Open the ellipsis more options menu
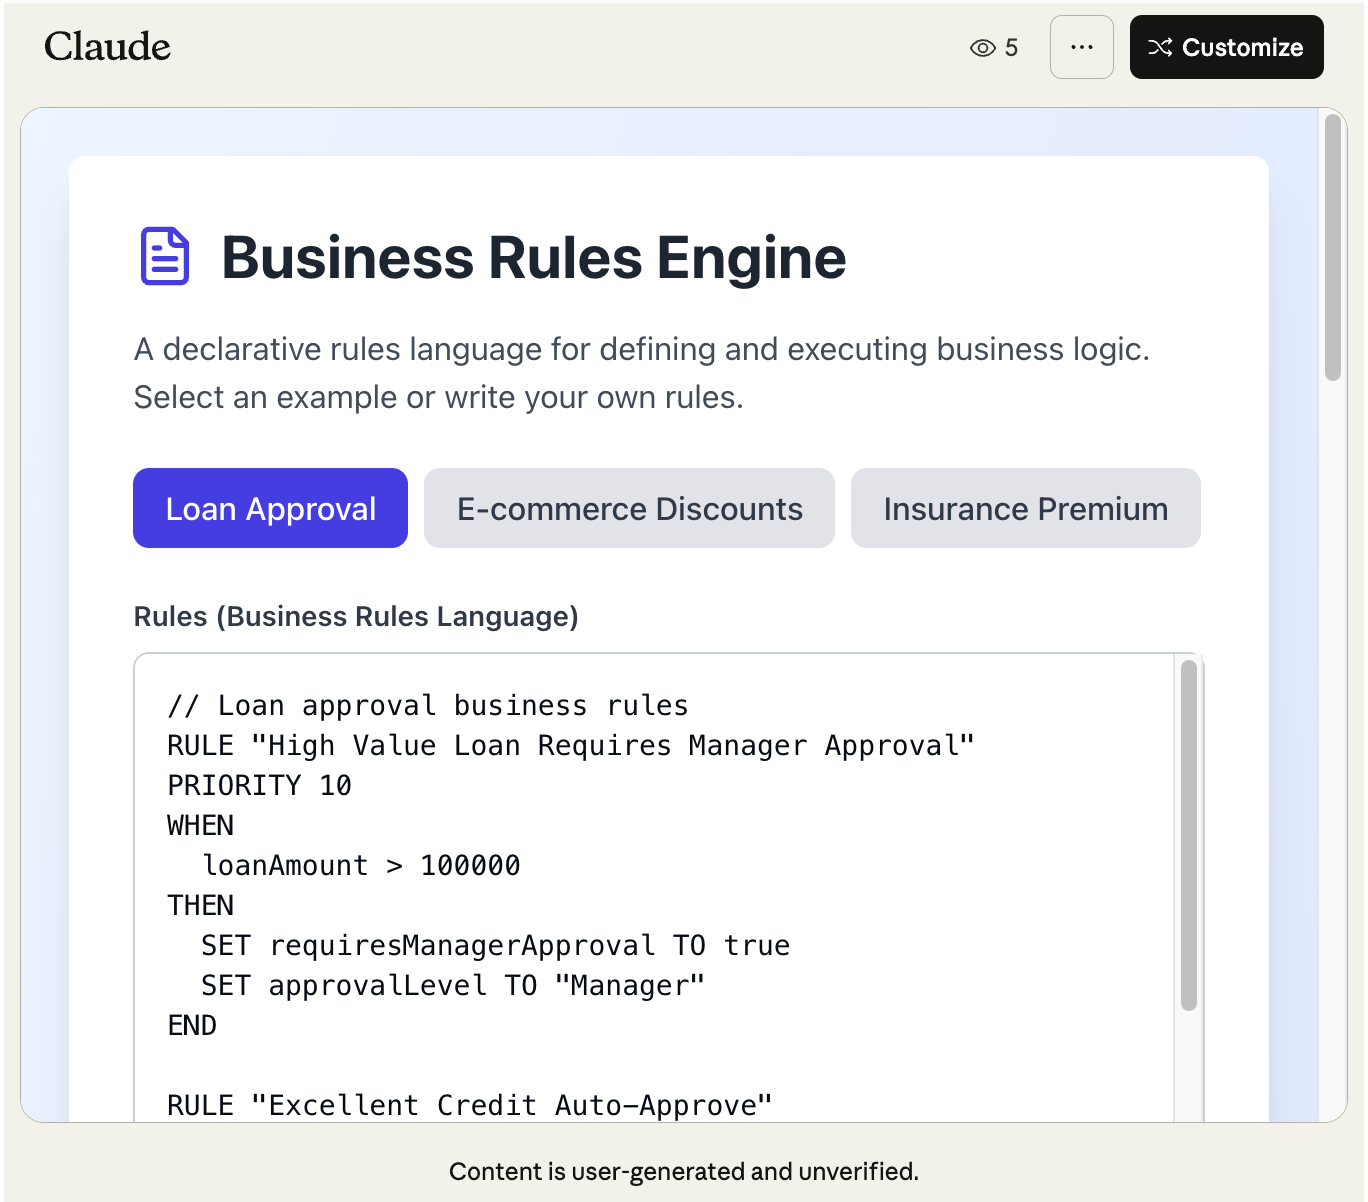The height and width of the screenshot is (1202, 1368). [1081, 47]
